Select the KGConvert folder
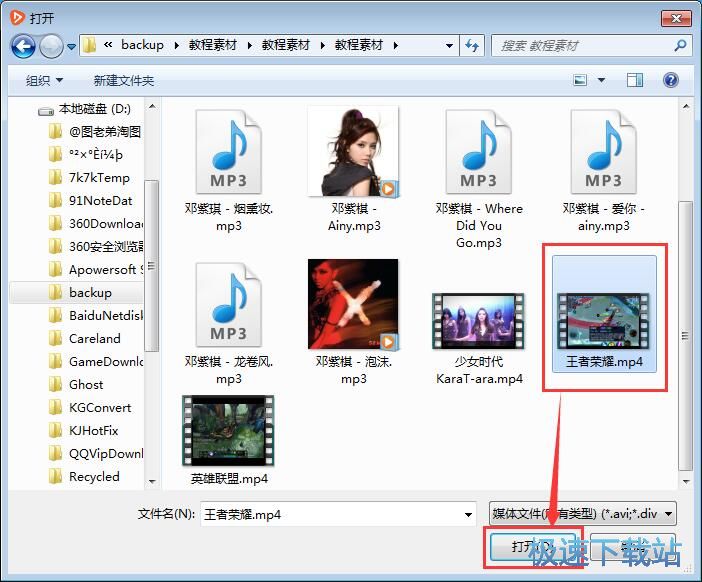 [x=90, y=408]
